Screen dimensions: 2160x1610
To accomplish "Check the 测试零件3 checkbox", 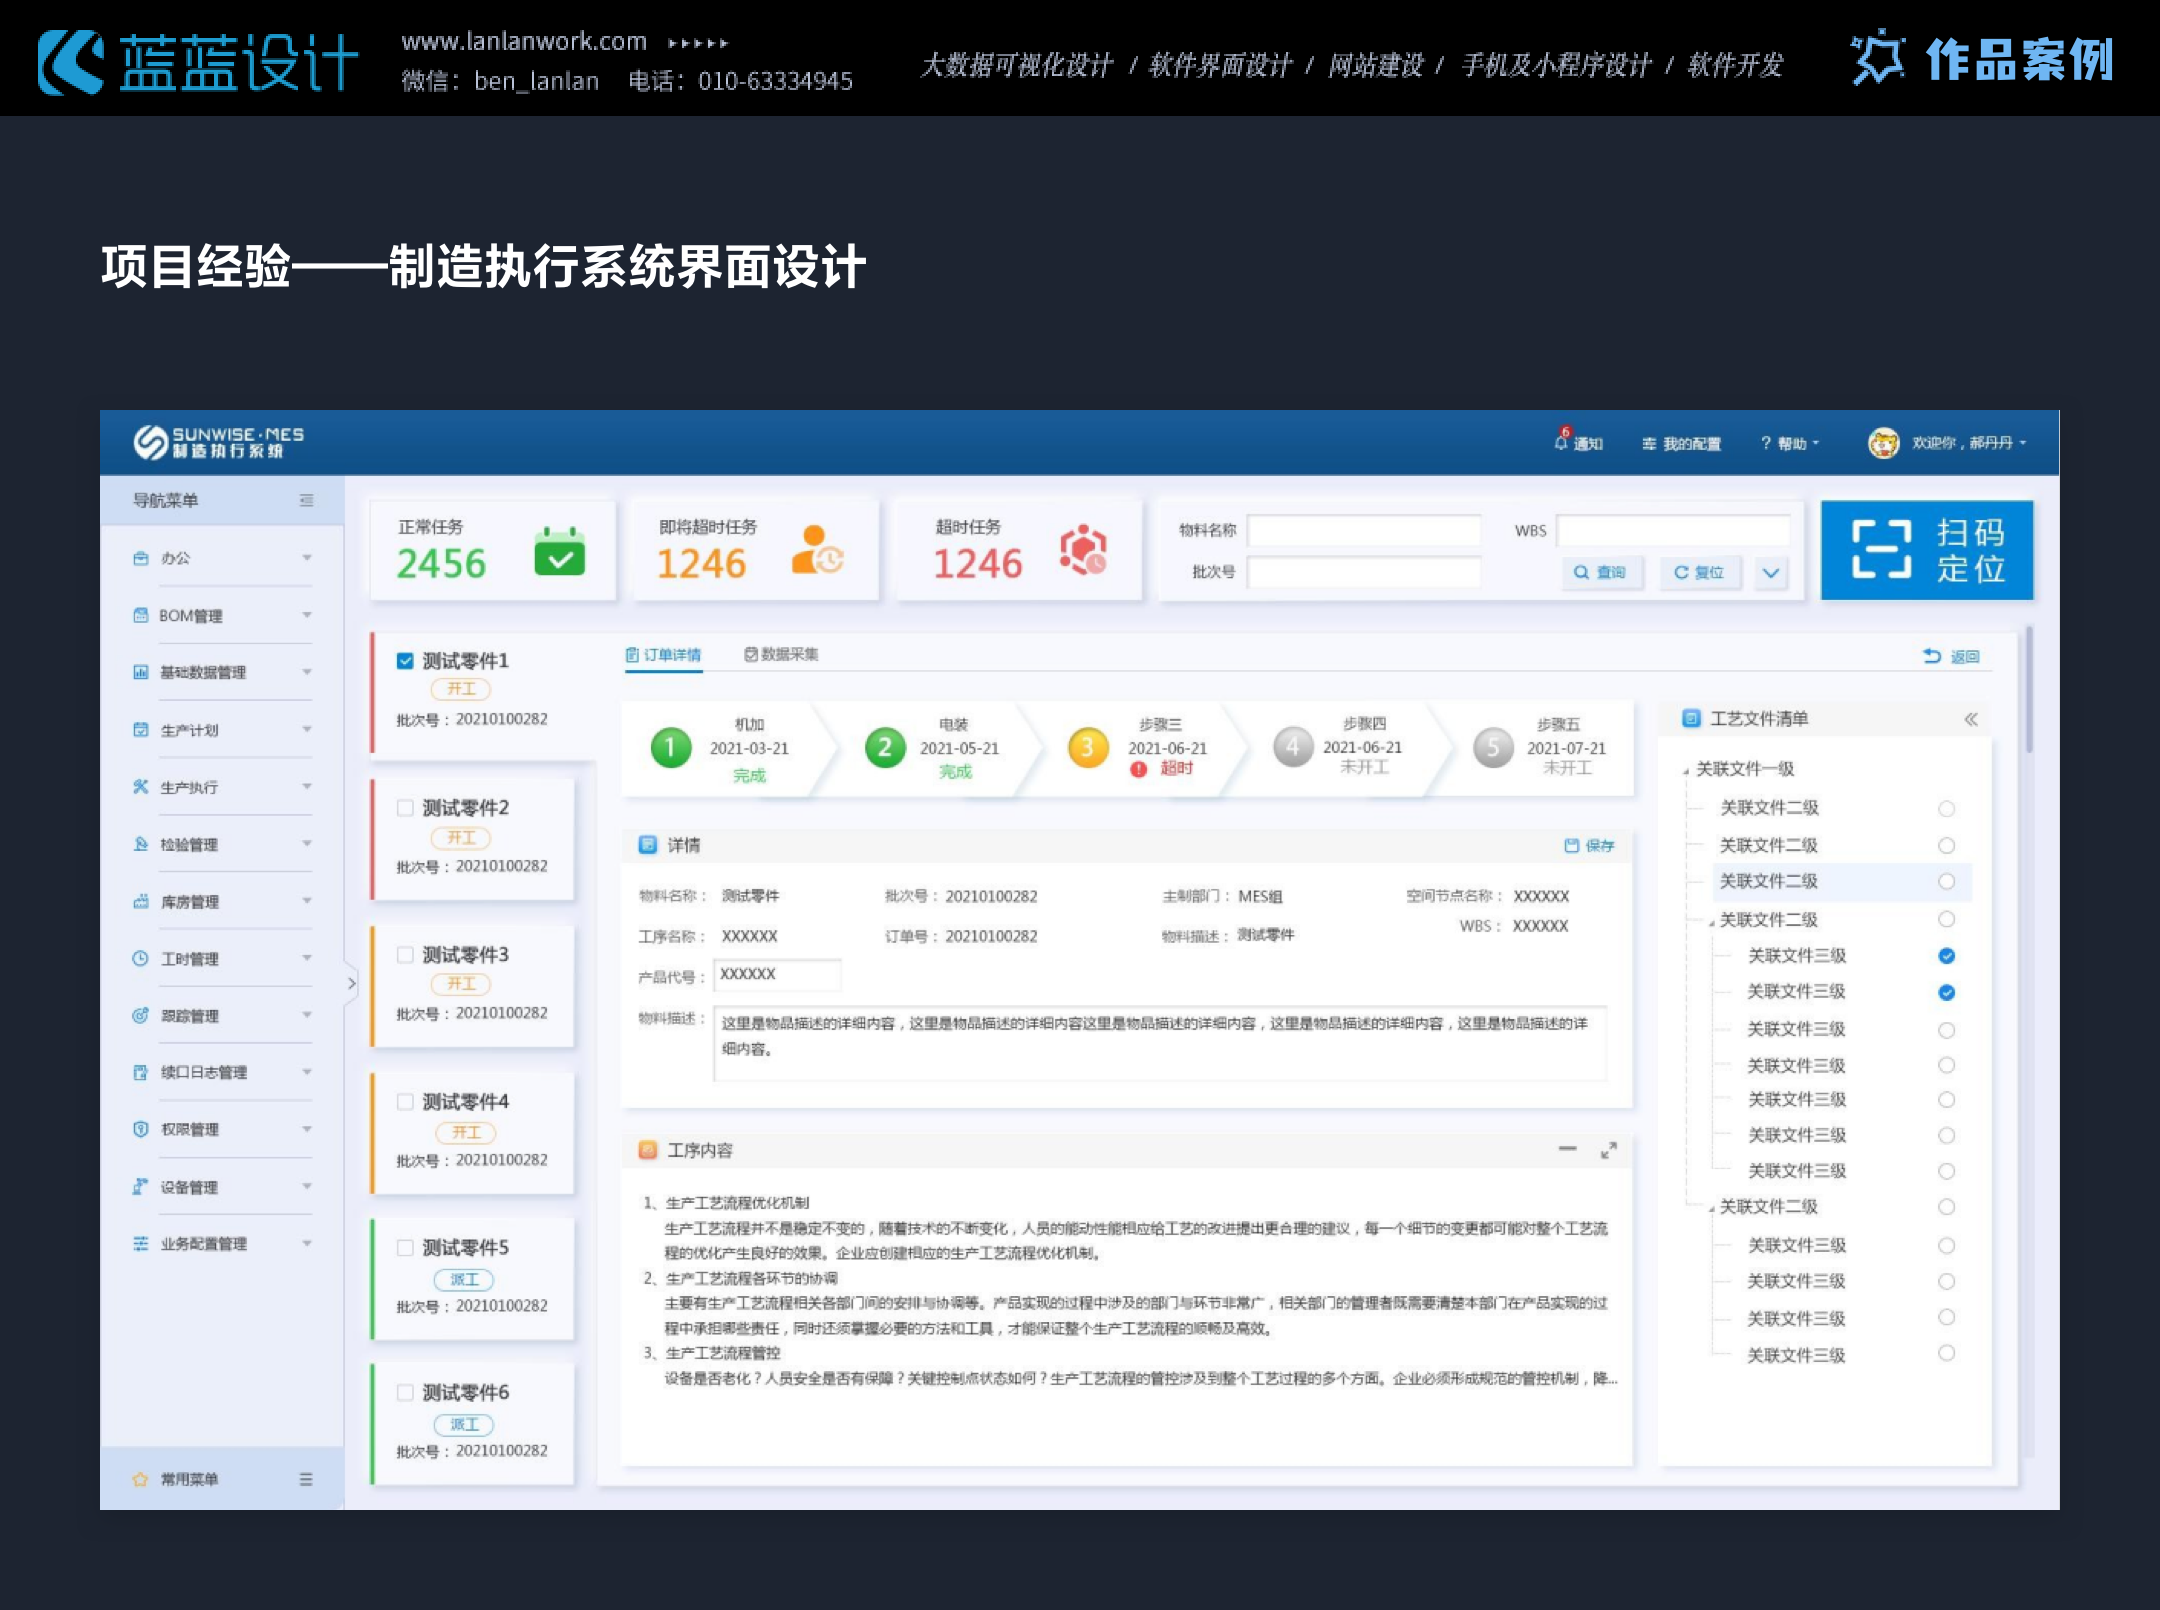I will [405, 954].
